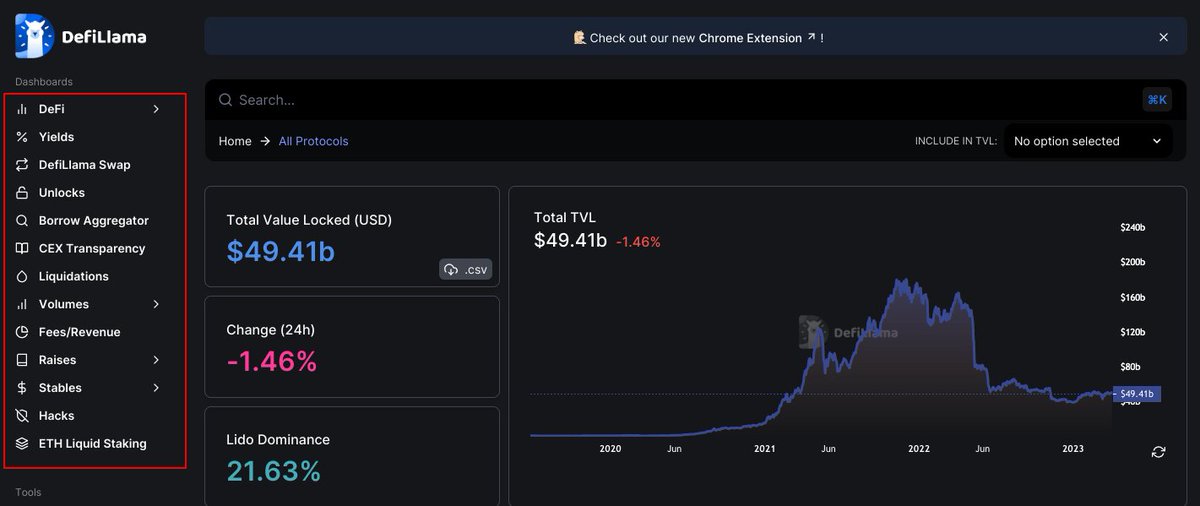Click the Total TVL chart heading
This screenshot has width=1200, height=506.
[x=565, y=217]
